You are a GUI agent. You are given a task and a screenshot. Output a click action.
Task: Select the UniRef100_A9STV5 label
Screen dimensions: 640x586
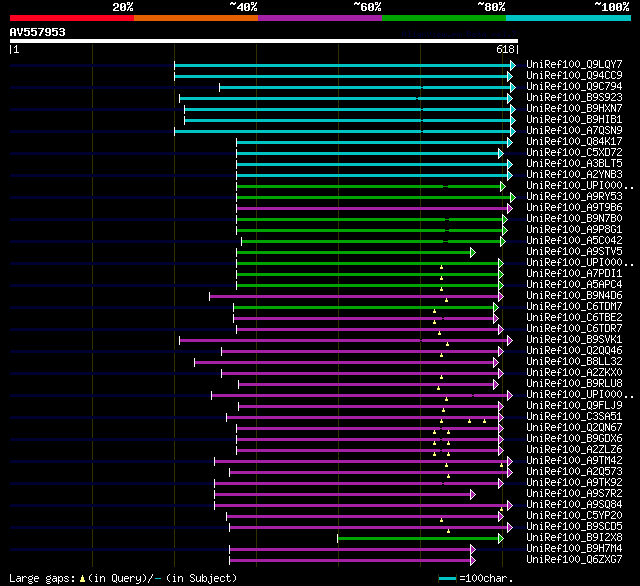point(574,252)
